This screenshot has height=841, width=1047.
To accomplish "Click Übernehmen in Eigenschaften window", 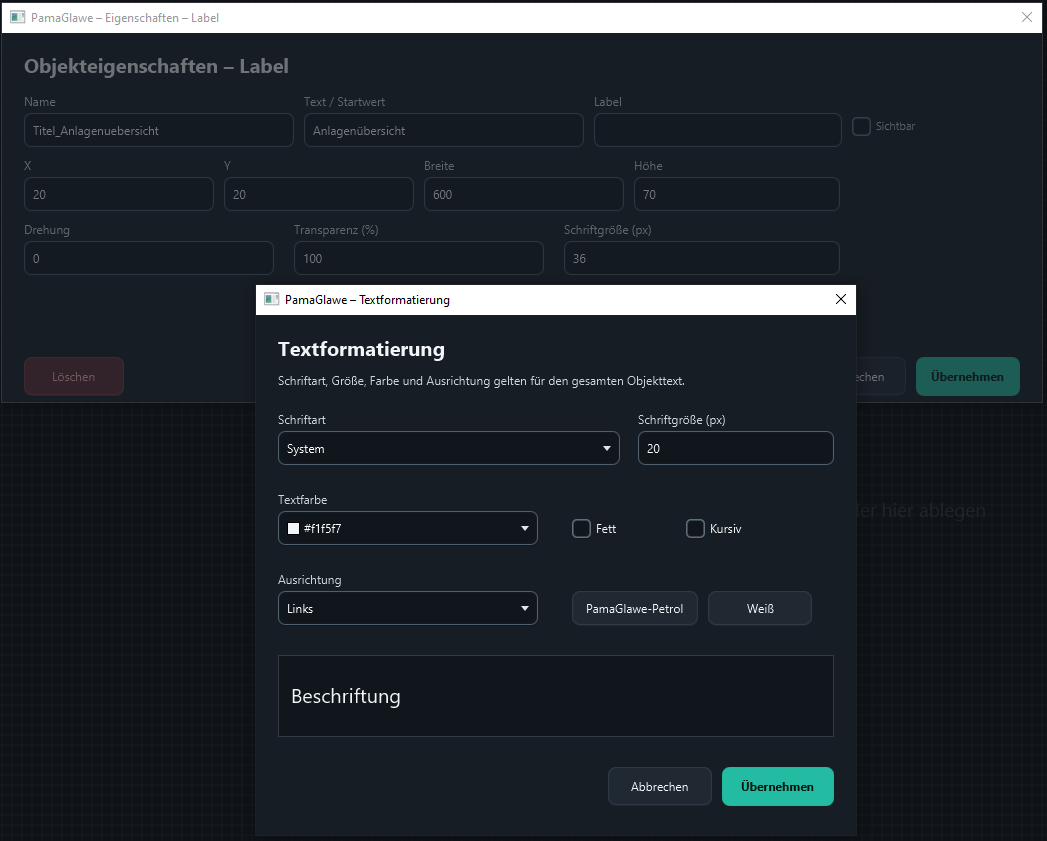I will point(968,377).
